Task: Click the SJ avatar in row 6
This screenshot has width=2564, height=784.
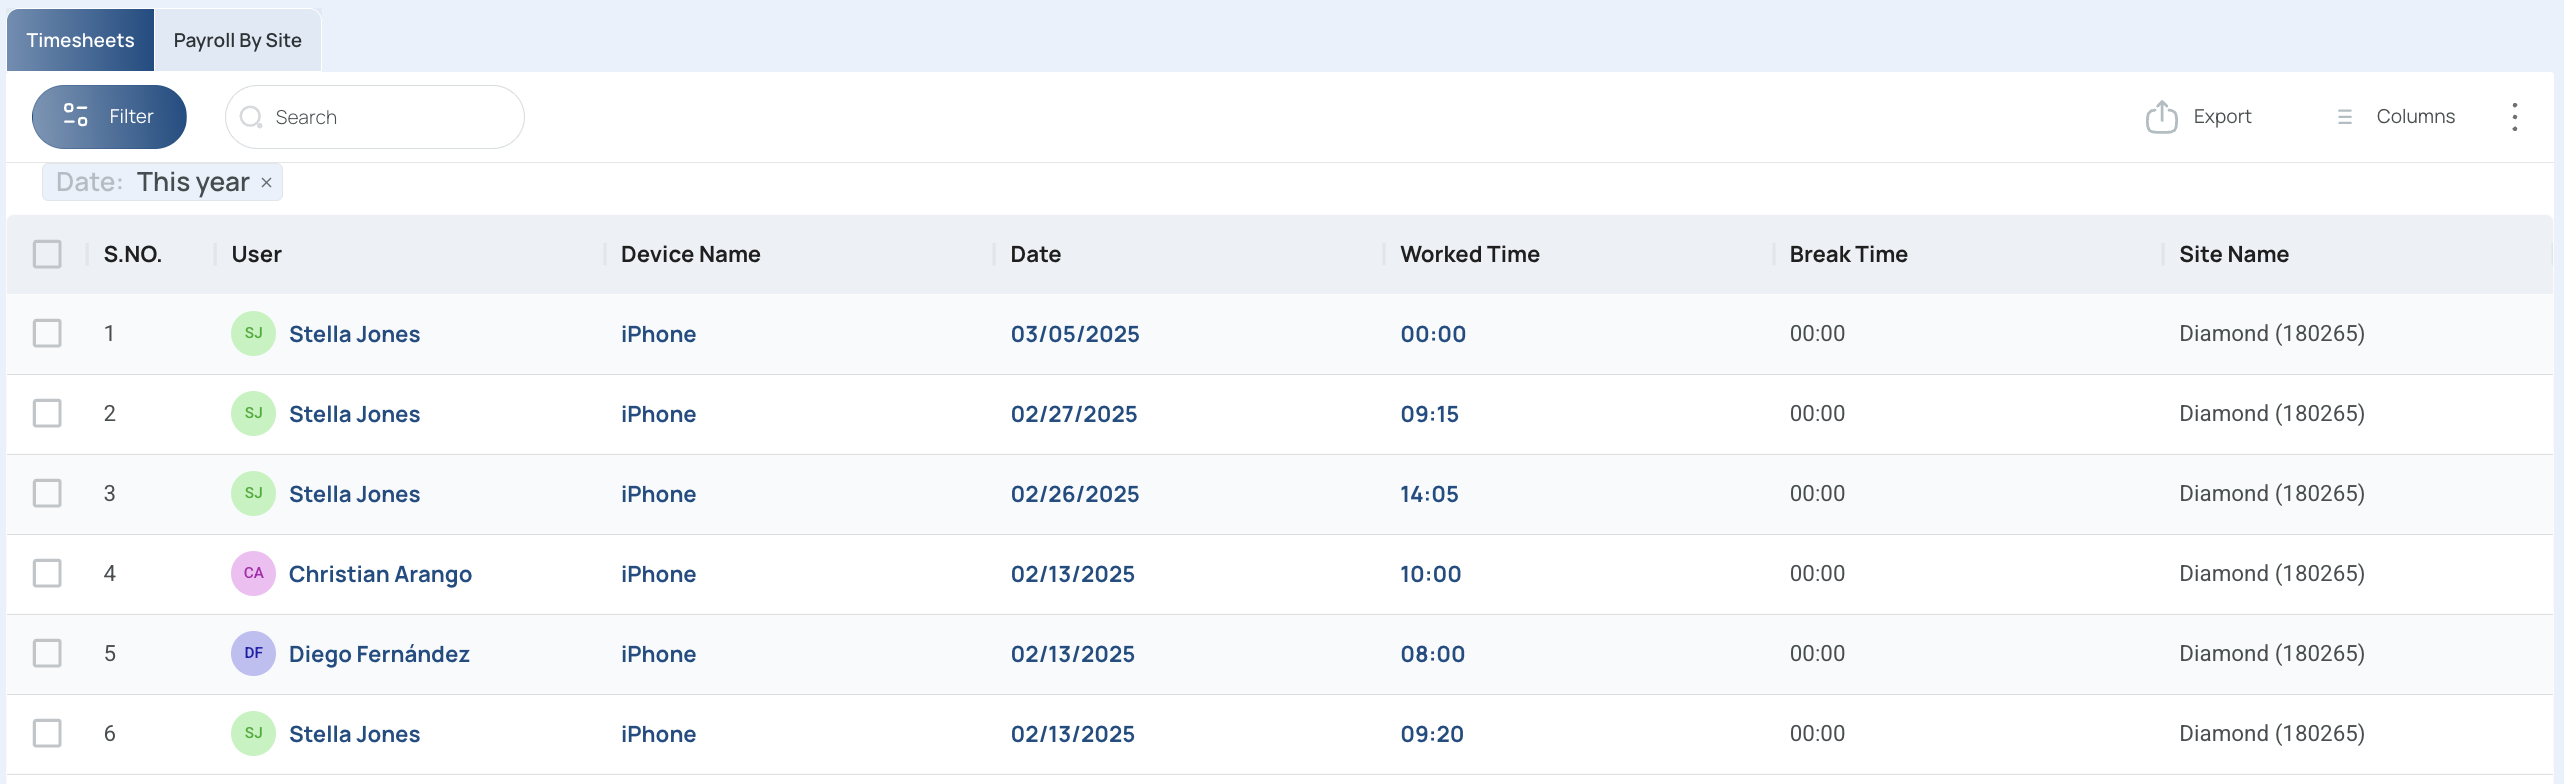Action: [x=253, y=733]
